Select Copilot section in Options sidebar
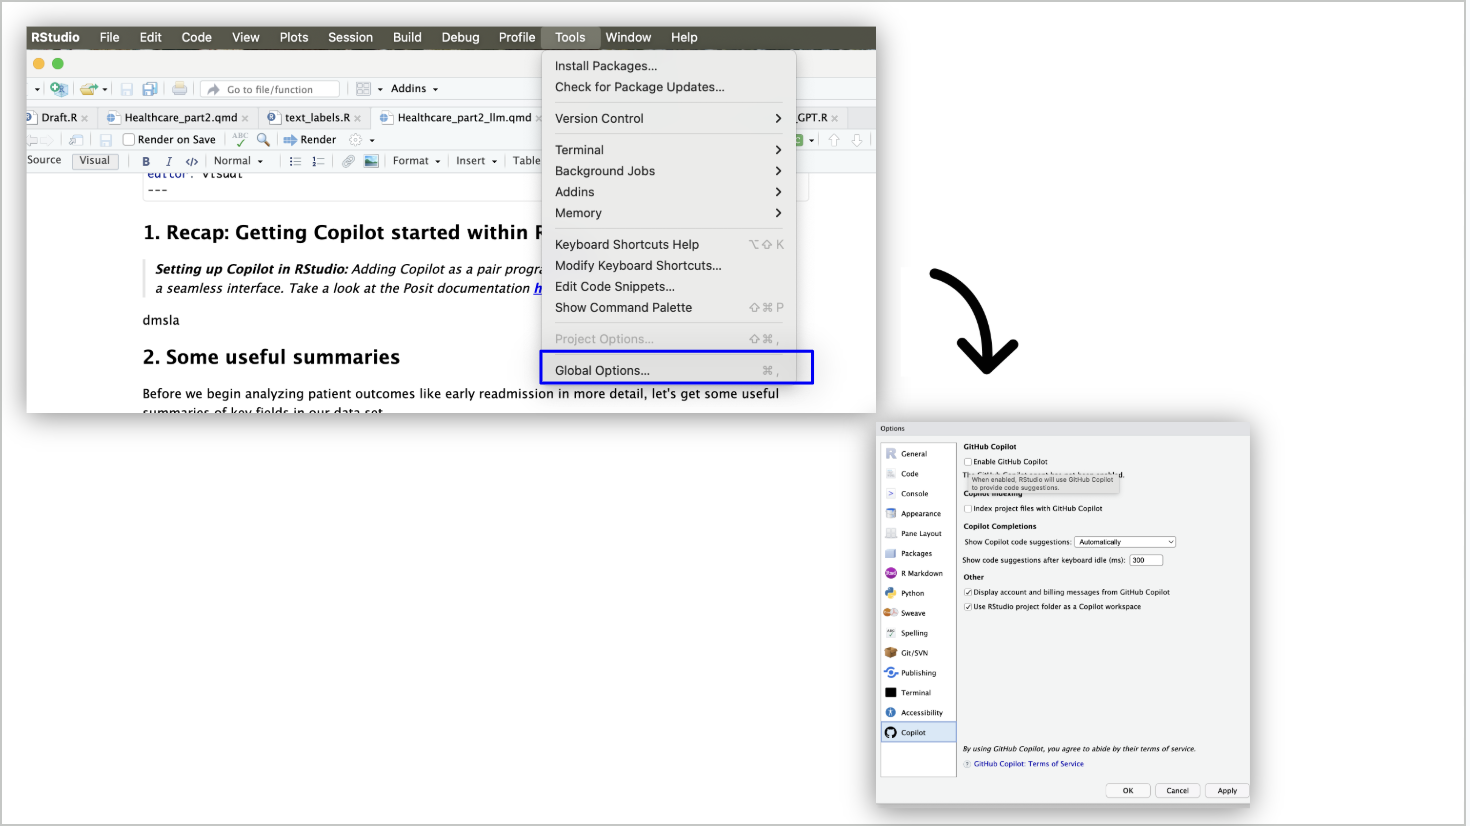This screenshot has height=826, width=1470. tap(918, 733)
